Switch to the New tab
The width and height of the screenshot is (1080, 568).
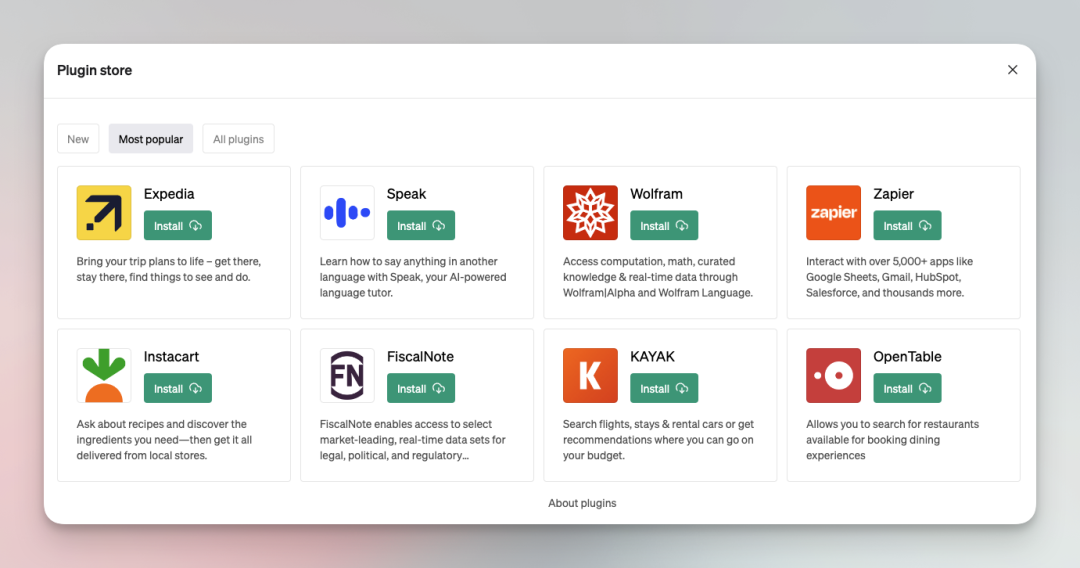click(78, 139)
